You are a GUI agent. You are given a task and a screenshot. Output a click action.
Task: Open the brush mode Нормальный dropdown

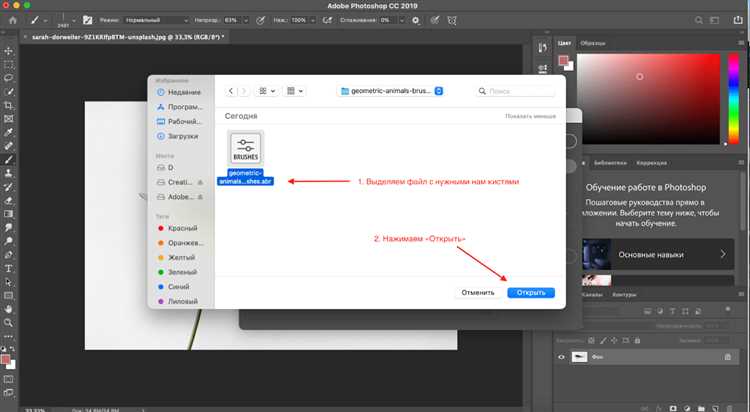point(156,21)
